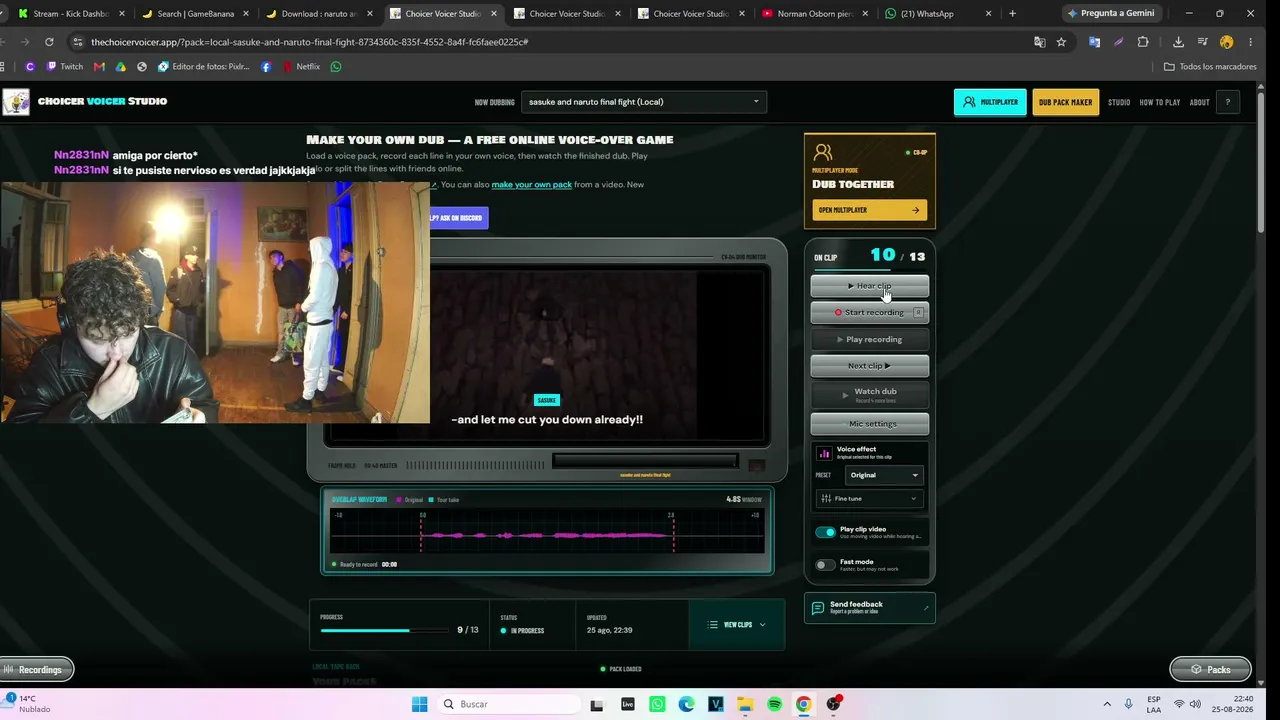Click Play recording
Screen dimensions: 1280x720
click(869, 339)
